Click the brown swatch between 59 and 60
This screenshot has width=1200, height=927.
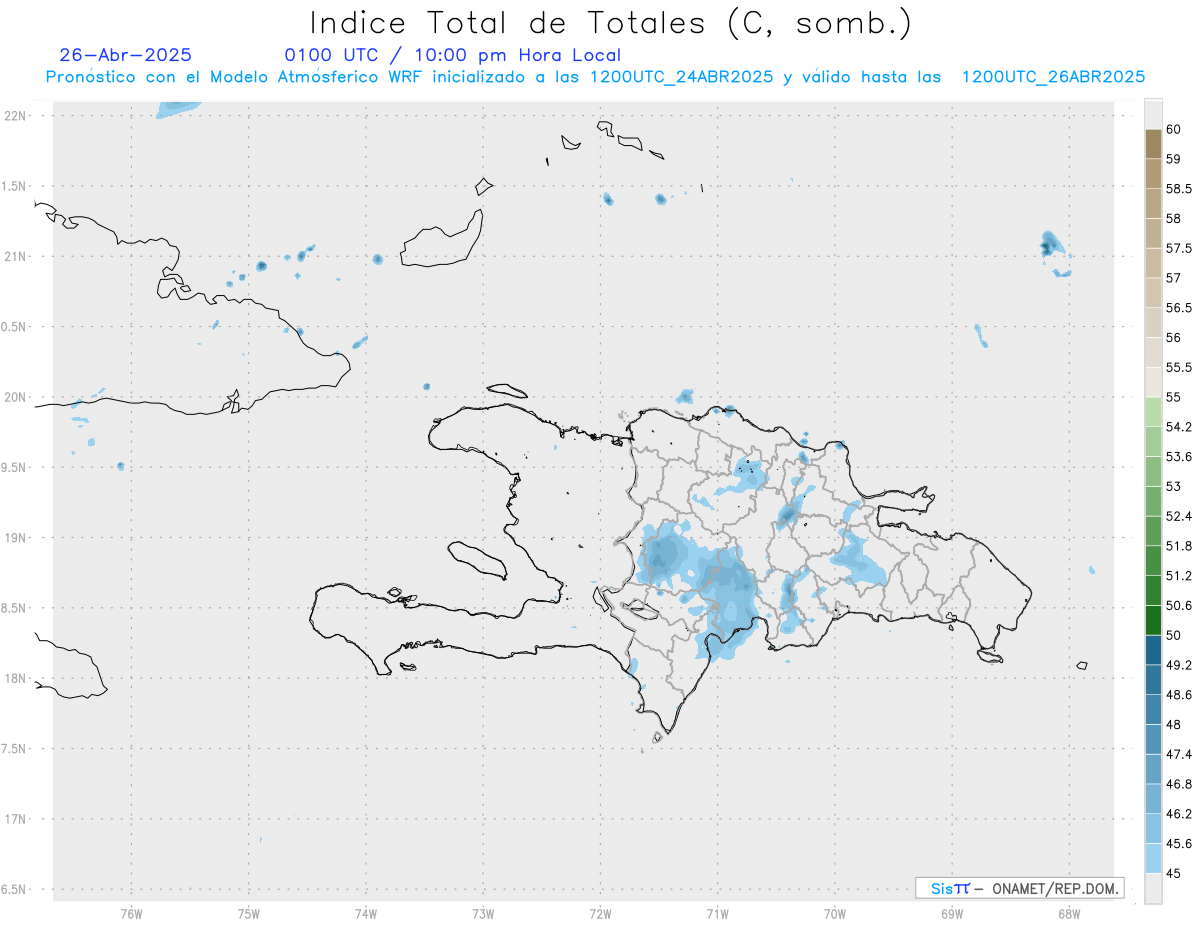click(x=1153, y=144)
